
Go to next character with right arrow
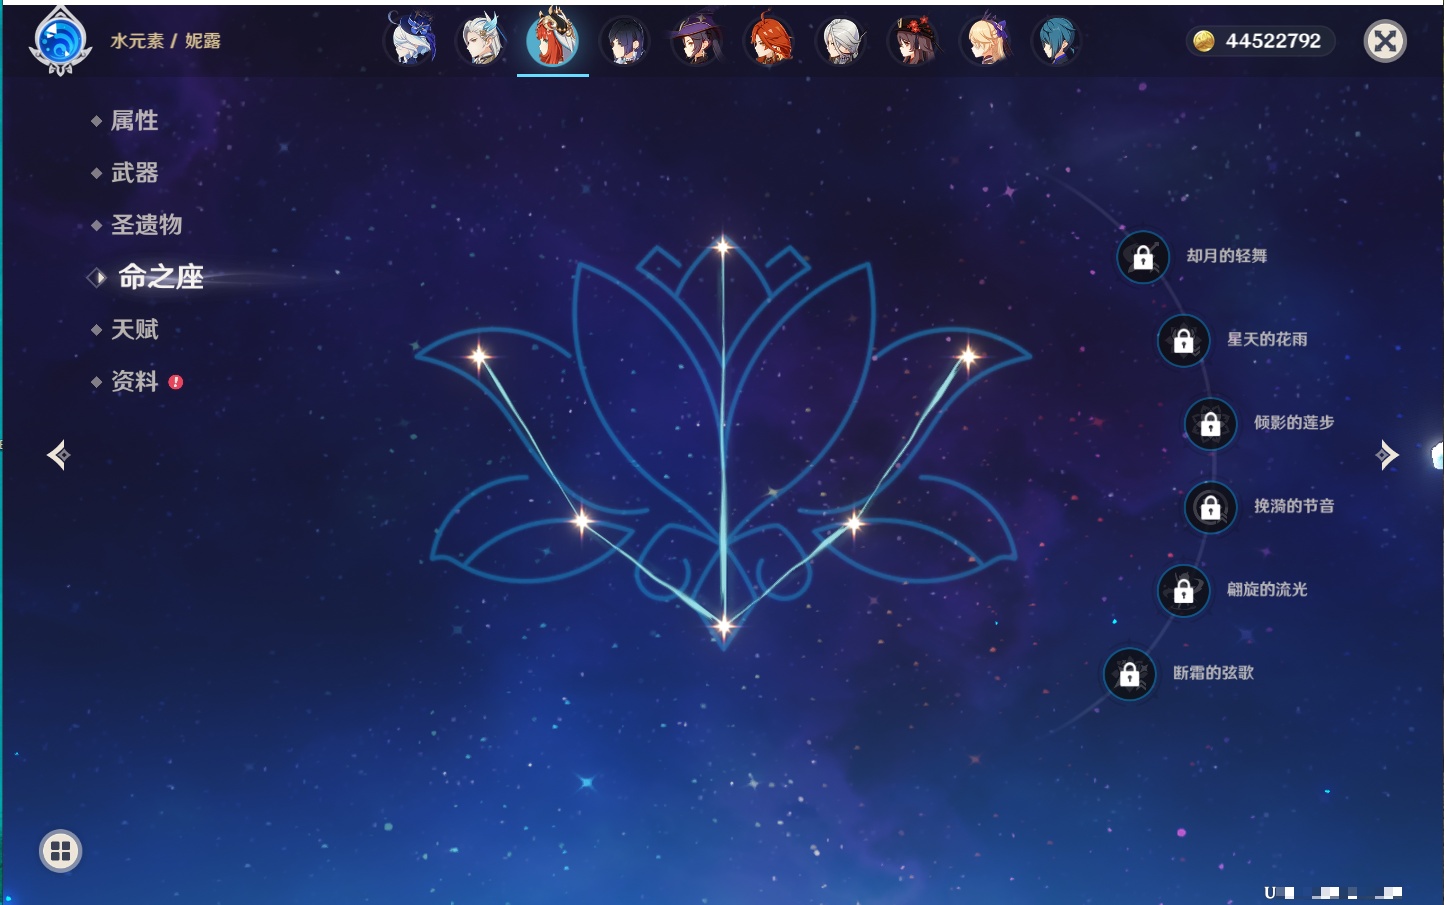click(x=1387, y=455)
